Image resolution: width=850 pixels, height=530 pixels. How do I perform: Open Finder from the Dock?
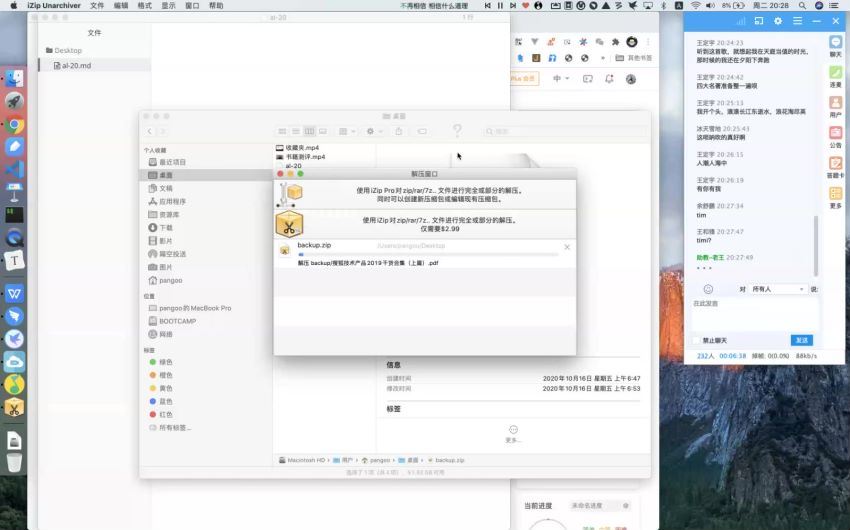[x=14, y=79]
